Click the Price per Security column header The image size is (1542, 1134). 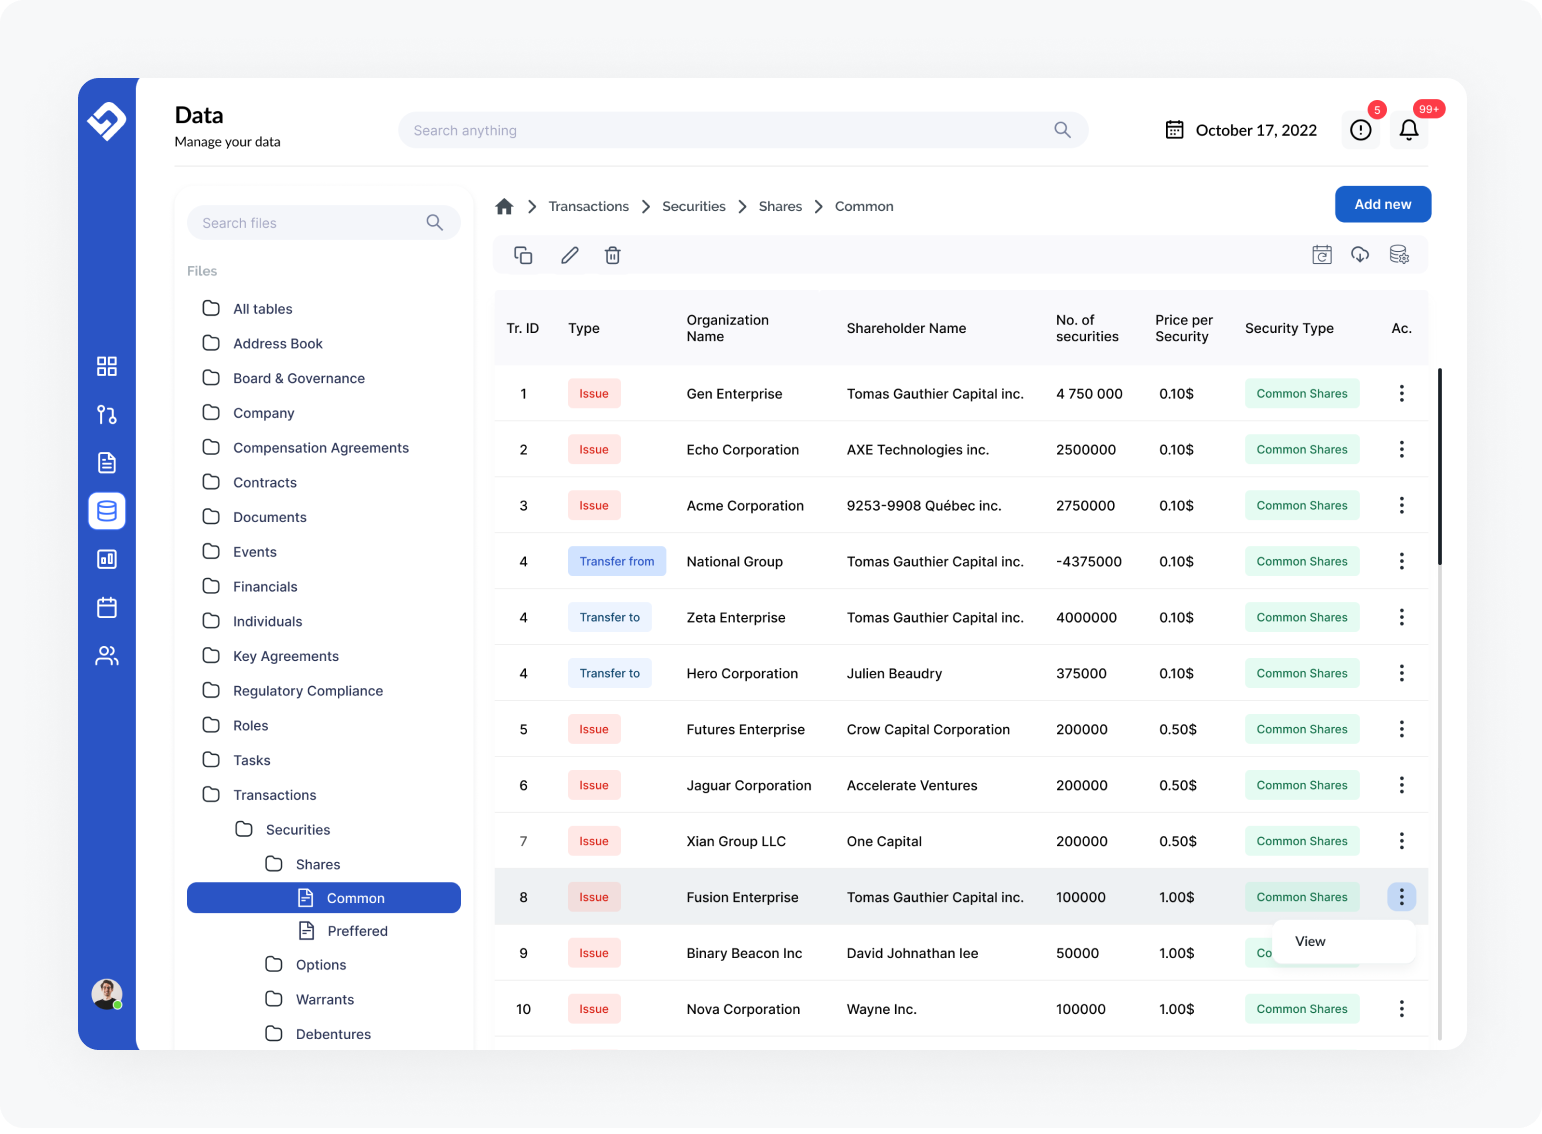click(1184, 328)
